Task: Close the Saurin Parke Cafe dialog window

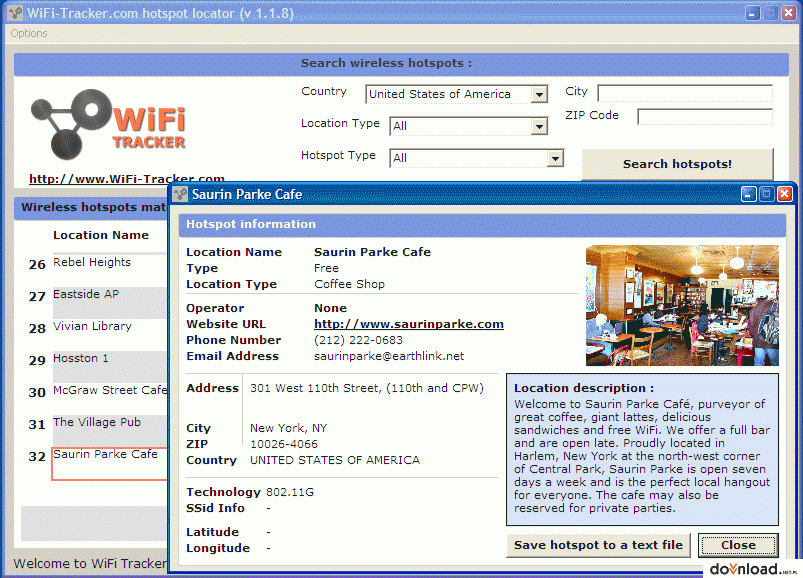Action: click(x=784, y=194)
